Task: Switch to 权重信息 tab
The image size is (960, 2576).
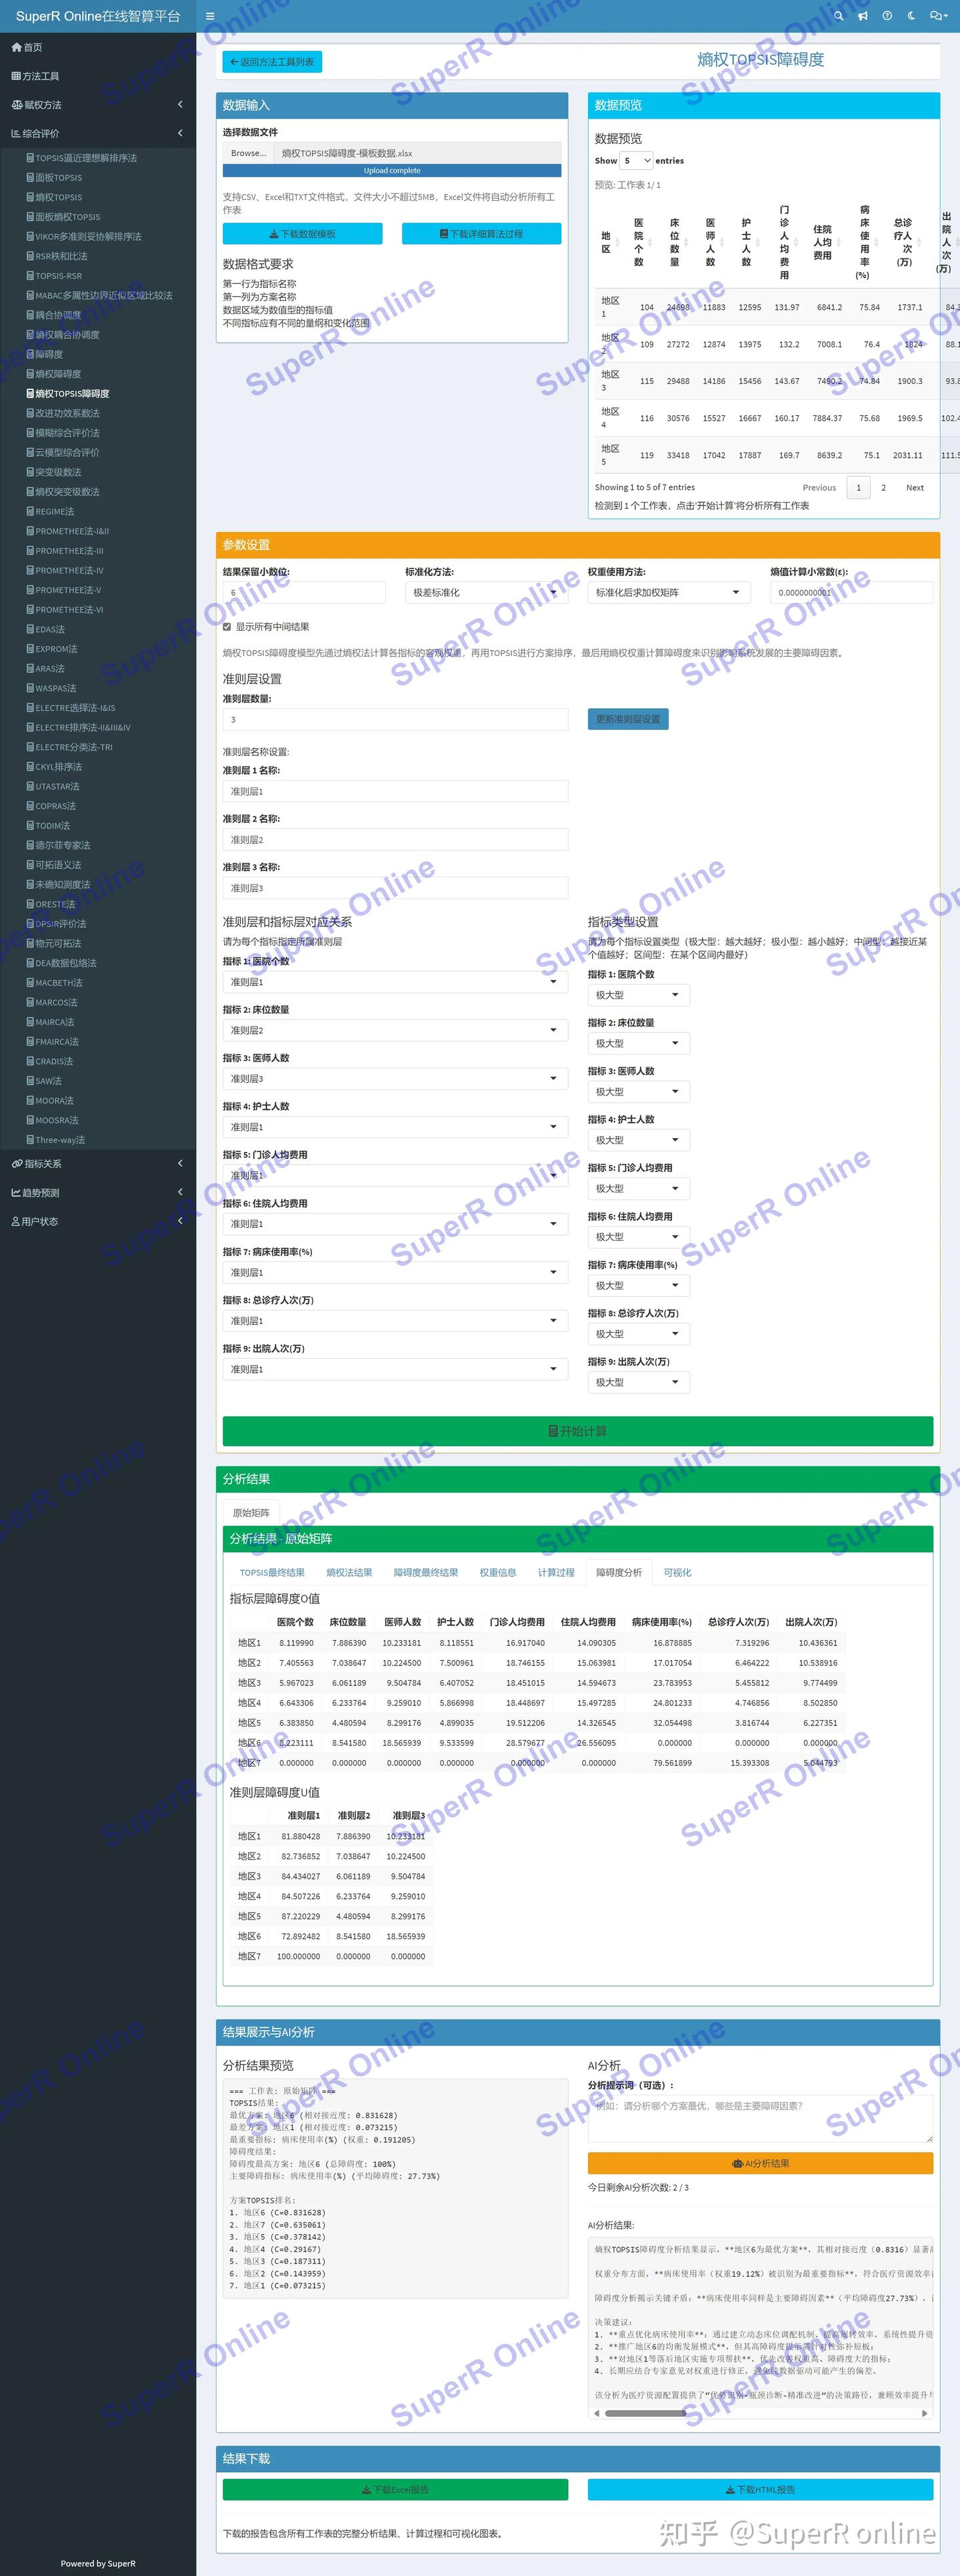Action: pyautogui.click(x=498, y=1573)
